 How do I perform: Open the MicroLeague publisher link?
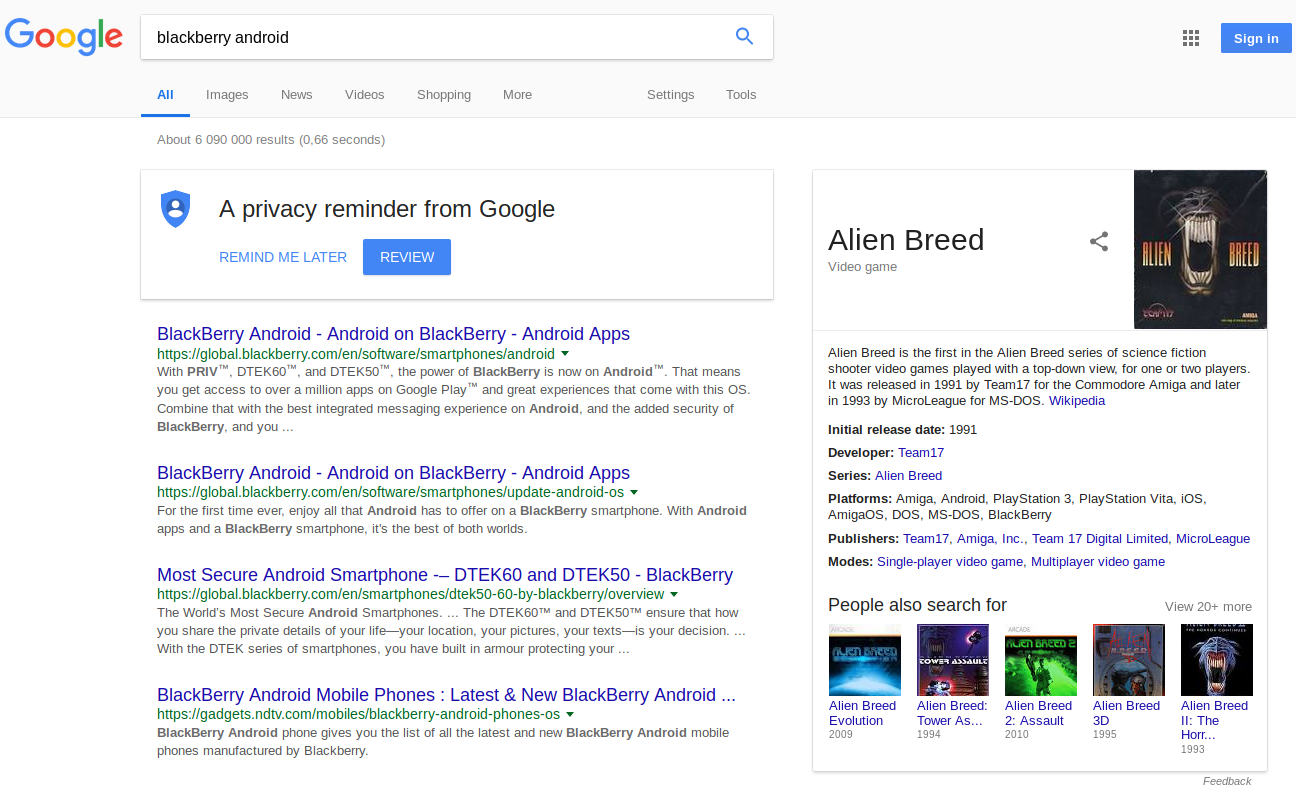[1213, 539]
